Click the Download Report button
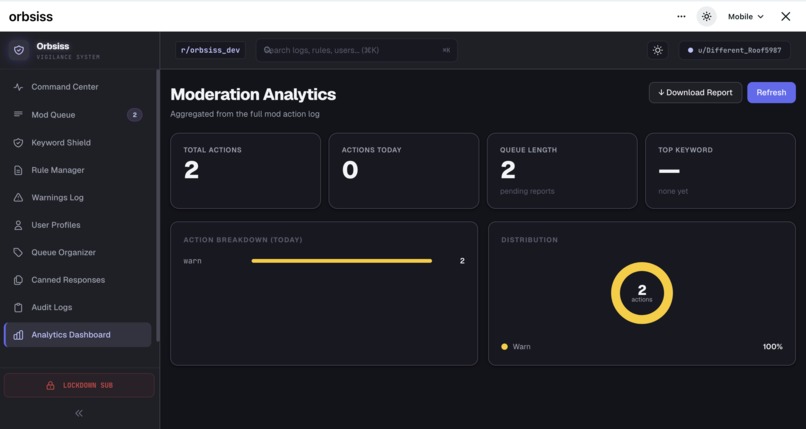Image resolution: width=806 pixels, height=429 pixels. 695,92
